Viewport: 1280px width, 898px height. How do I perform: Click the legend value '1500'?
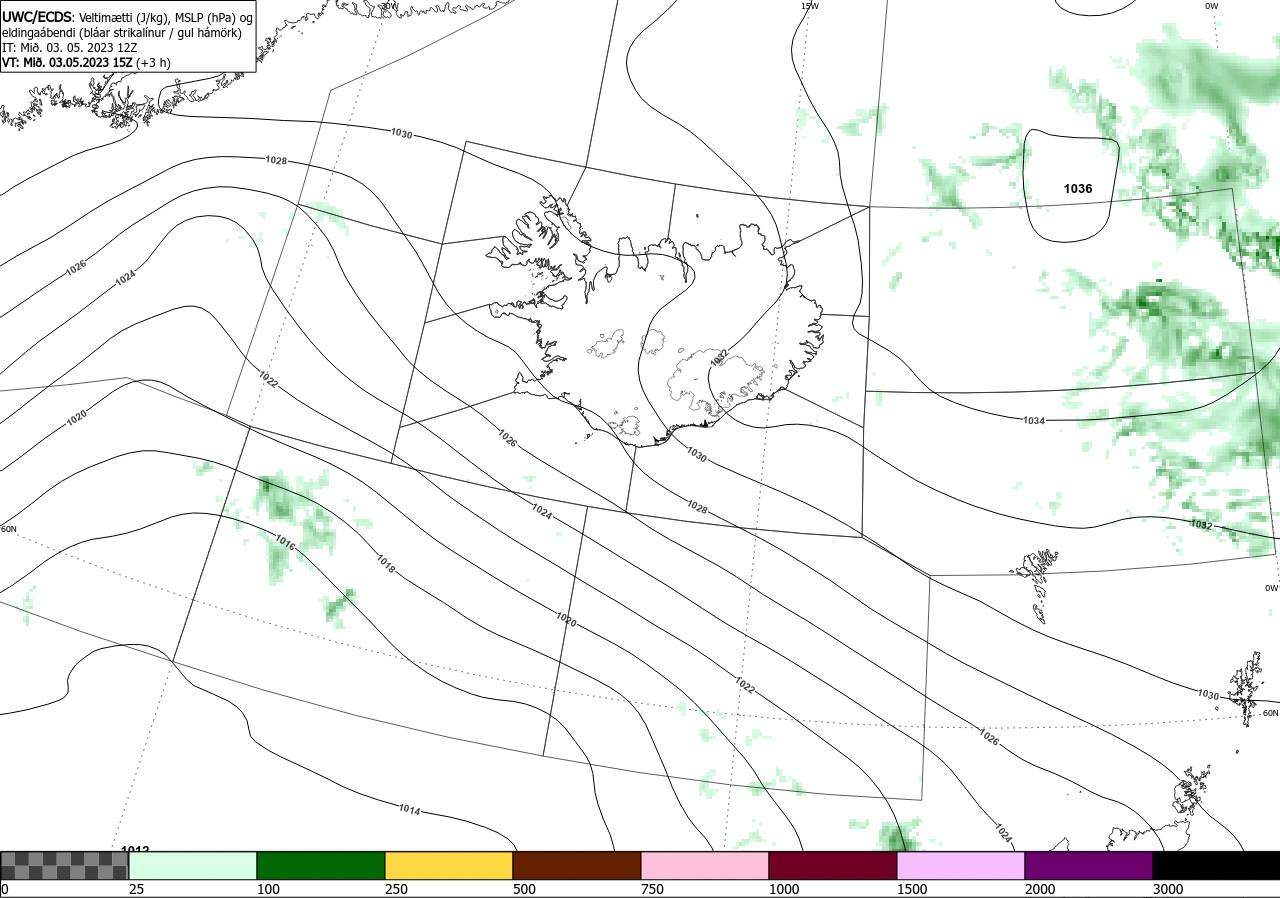coord(911,889)
